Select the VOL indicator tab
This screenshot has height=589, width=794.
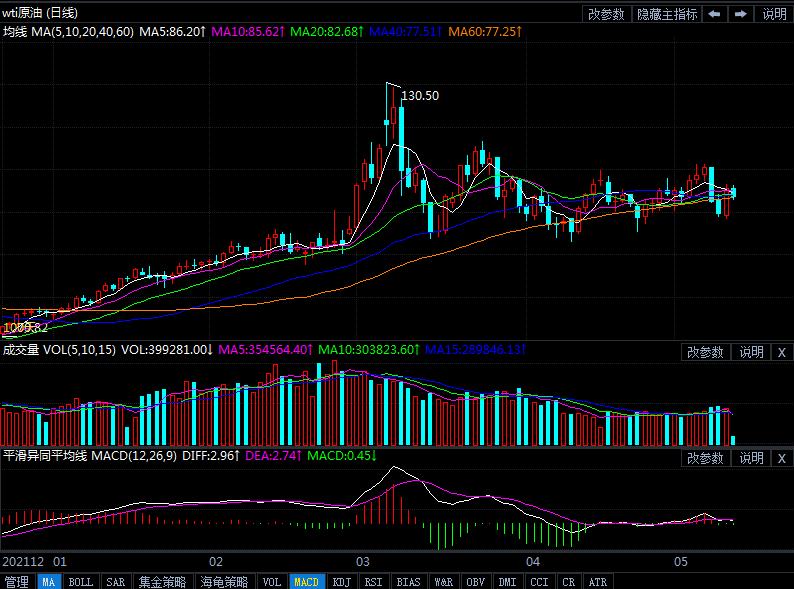tap(271, 581)
